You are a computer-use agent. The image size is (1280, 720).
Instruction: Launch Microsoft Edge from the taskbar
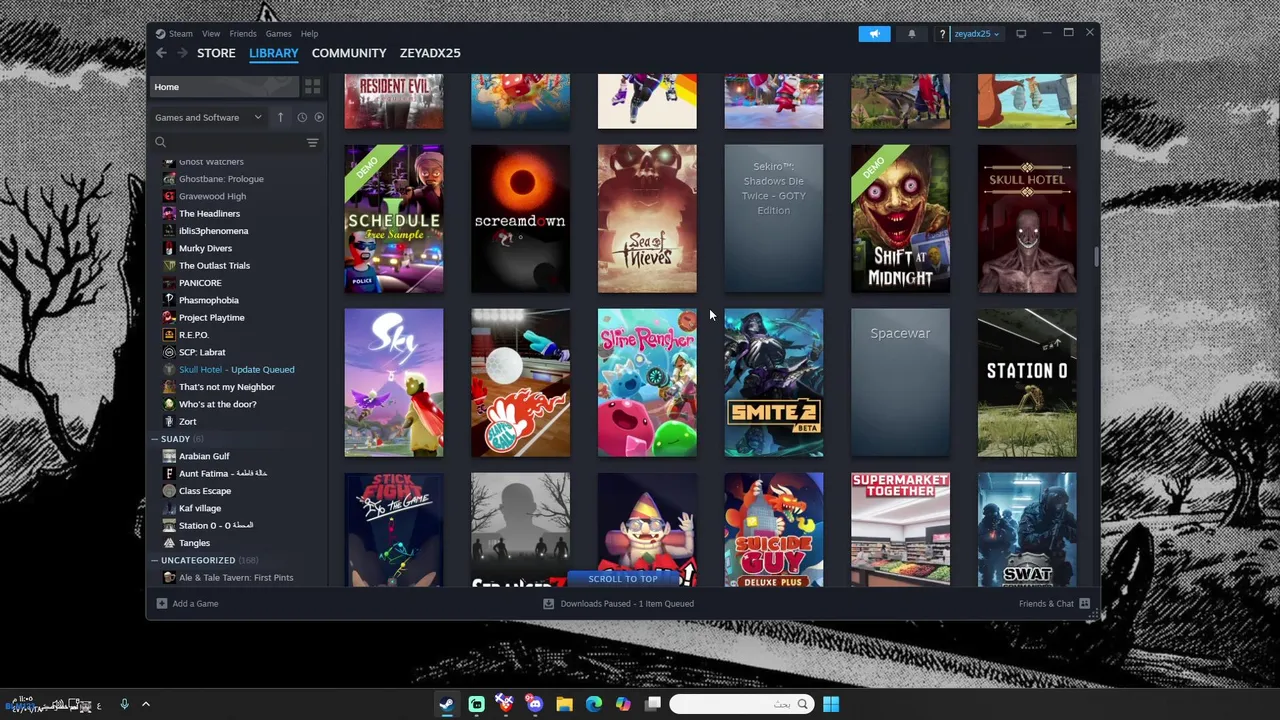(594, 704)
